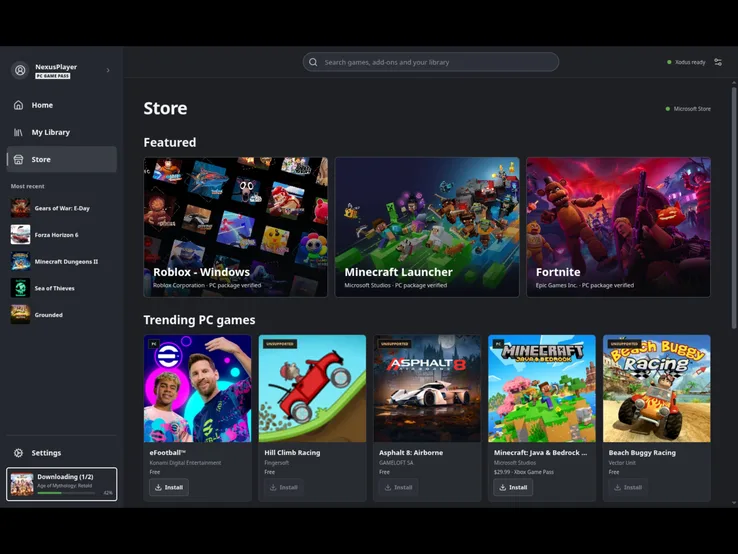The width and height of the screenshot is (738, 554).
Task: Open My Library in the sidebar
Action: pos(62,132)
